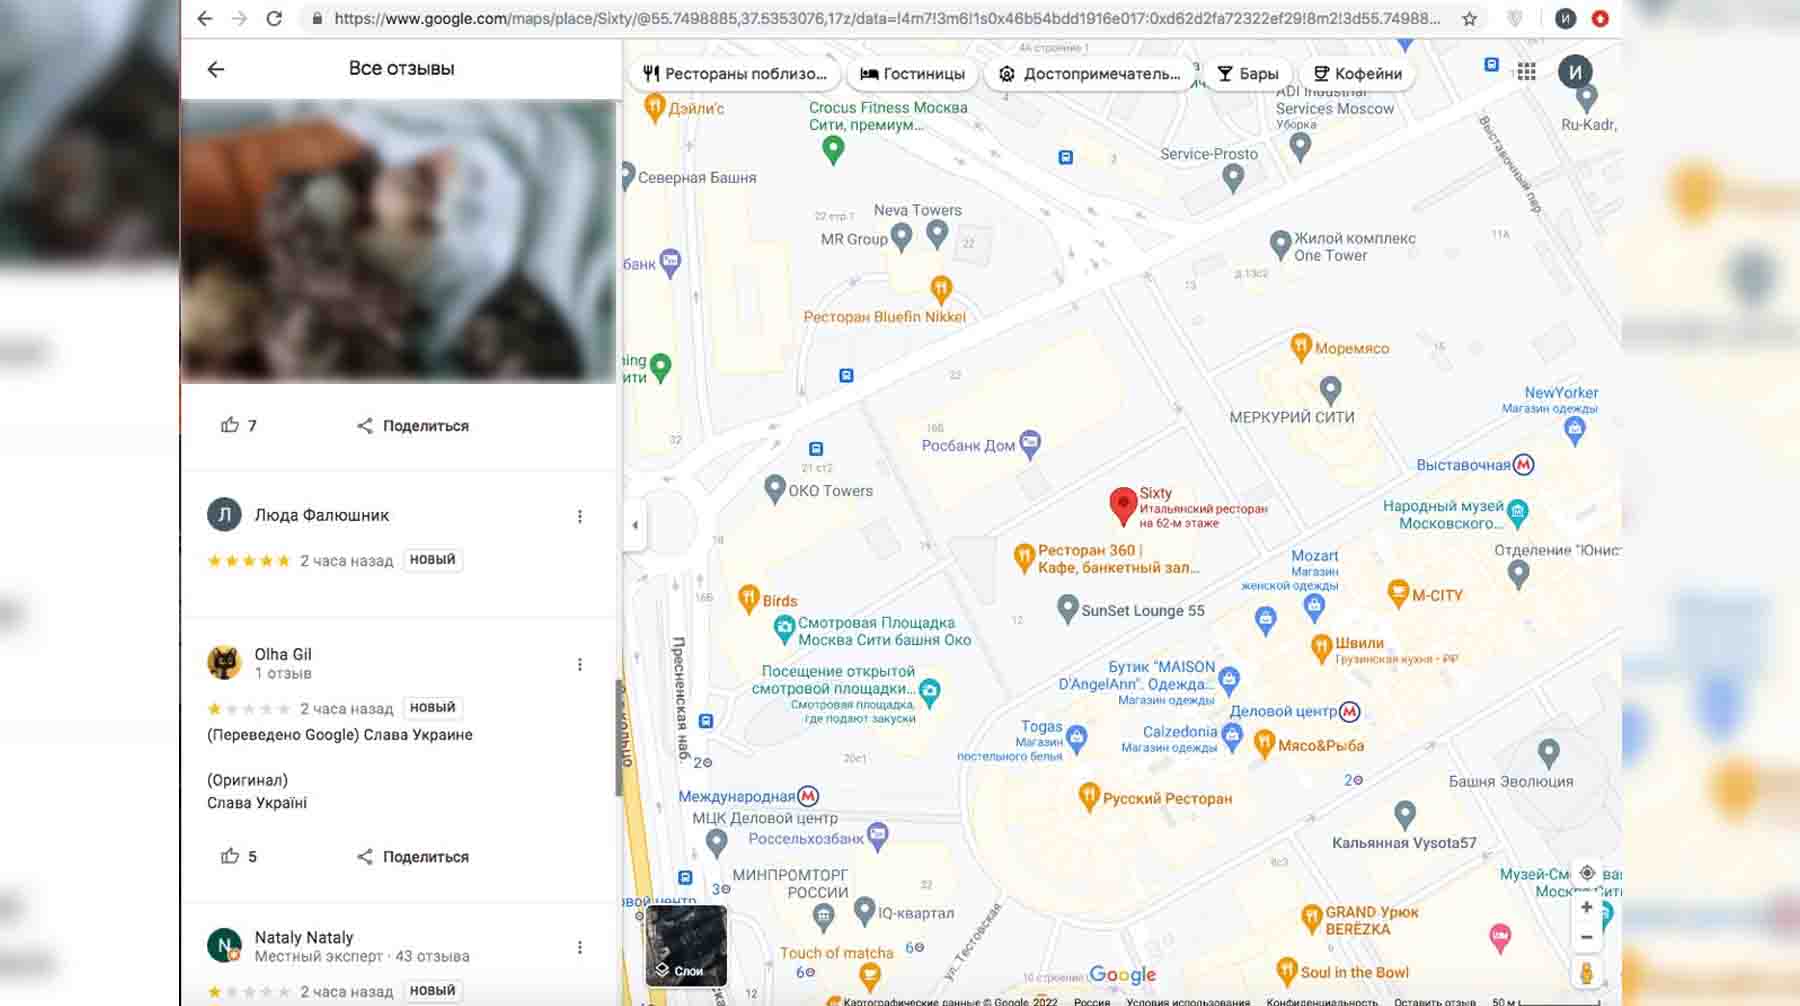Open Olha Gil's profile name

[x=283, y=654]
